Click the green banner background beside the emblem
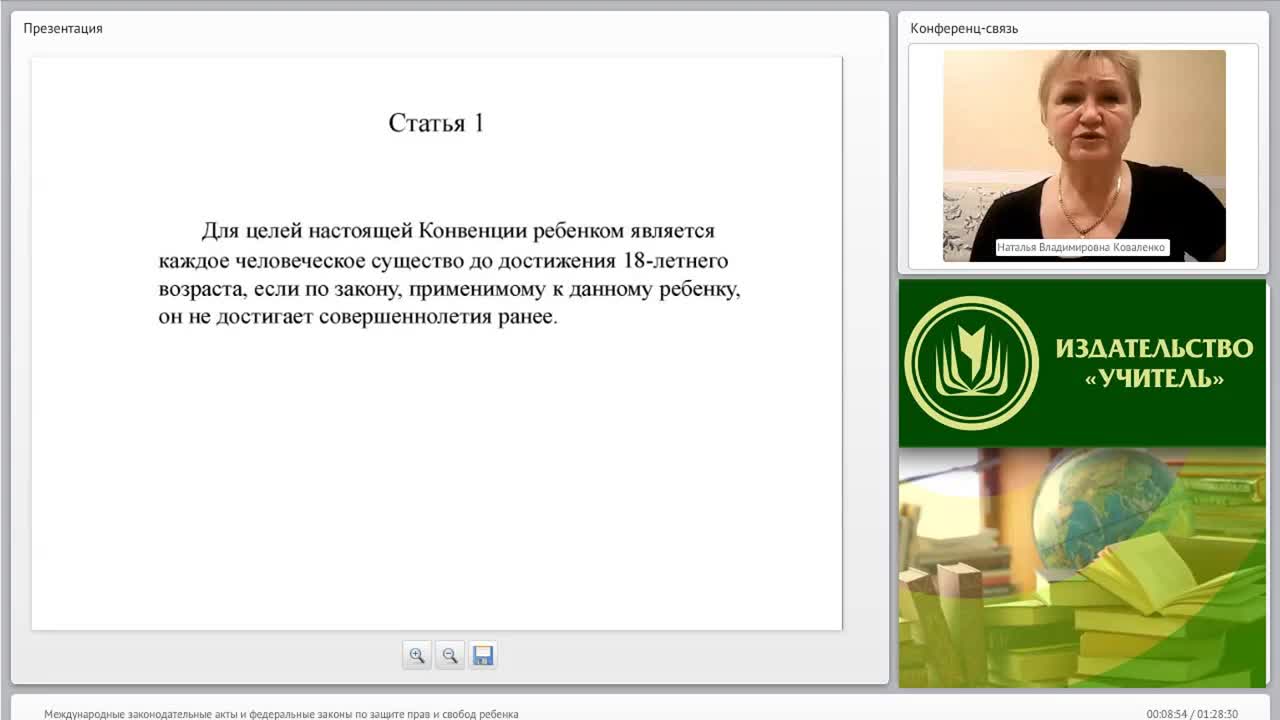 click(x=1150, y=420)
